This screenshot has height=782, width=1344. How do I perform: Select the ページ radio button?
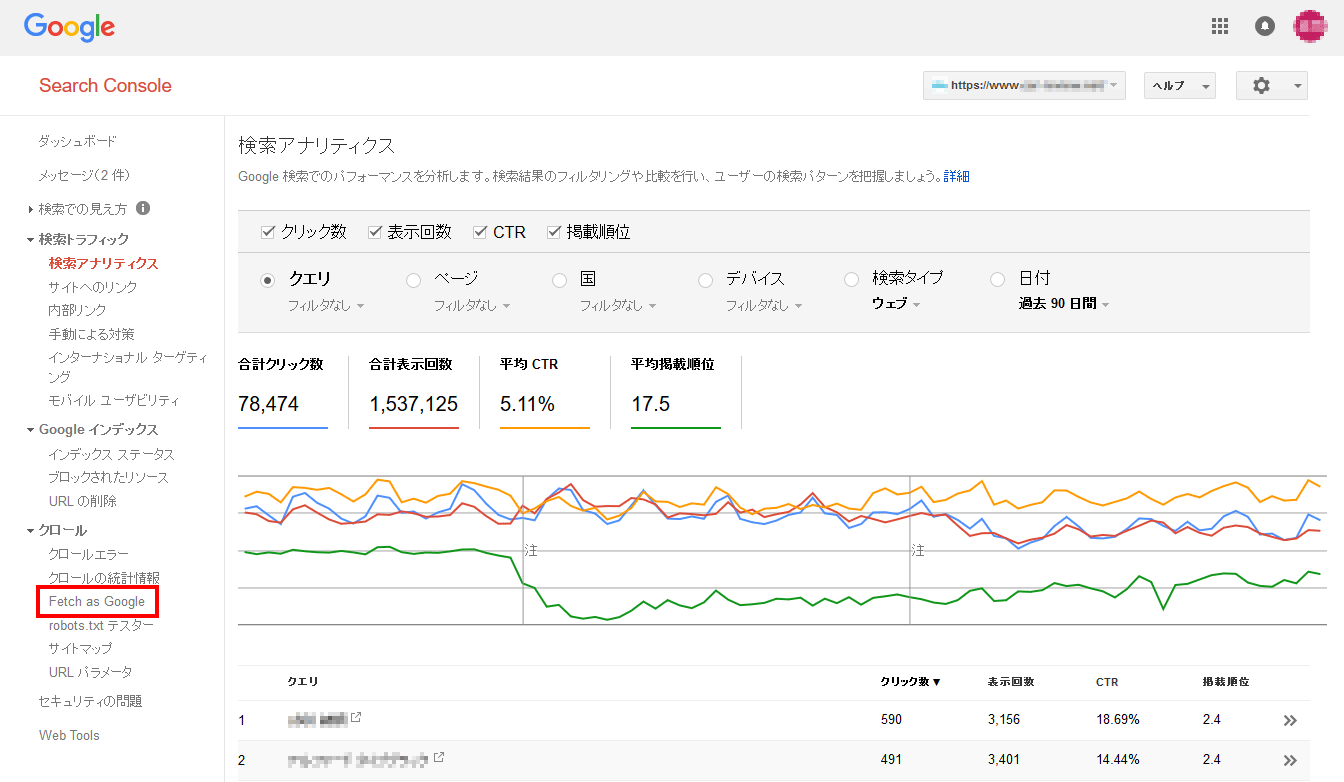tap(413, 281)
